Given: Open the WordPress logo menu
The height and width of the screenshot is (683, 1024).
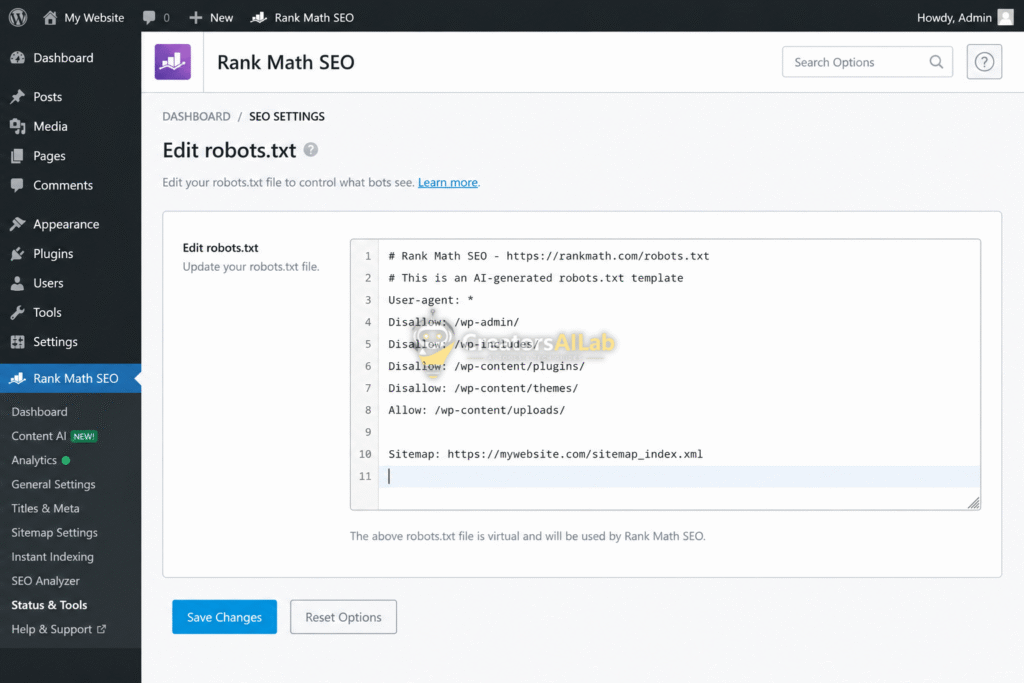Looking at the screenshot, I should 18,18.
